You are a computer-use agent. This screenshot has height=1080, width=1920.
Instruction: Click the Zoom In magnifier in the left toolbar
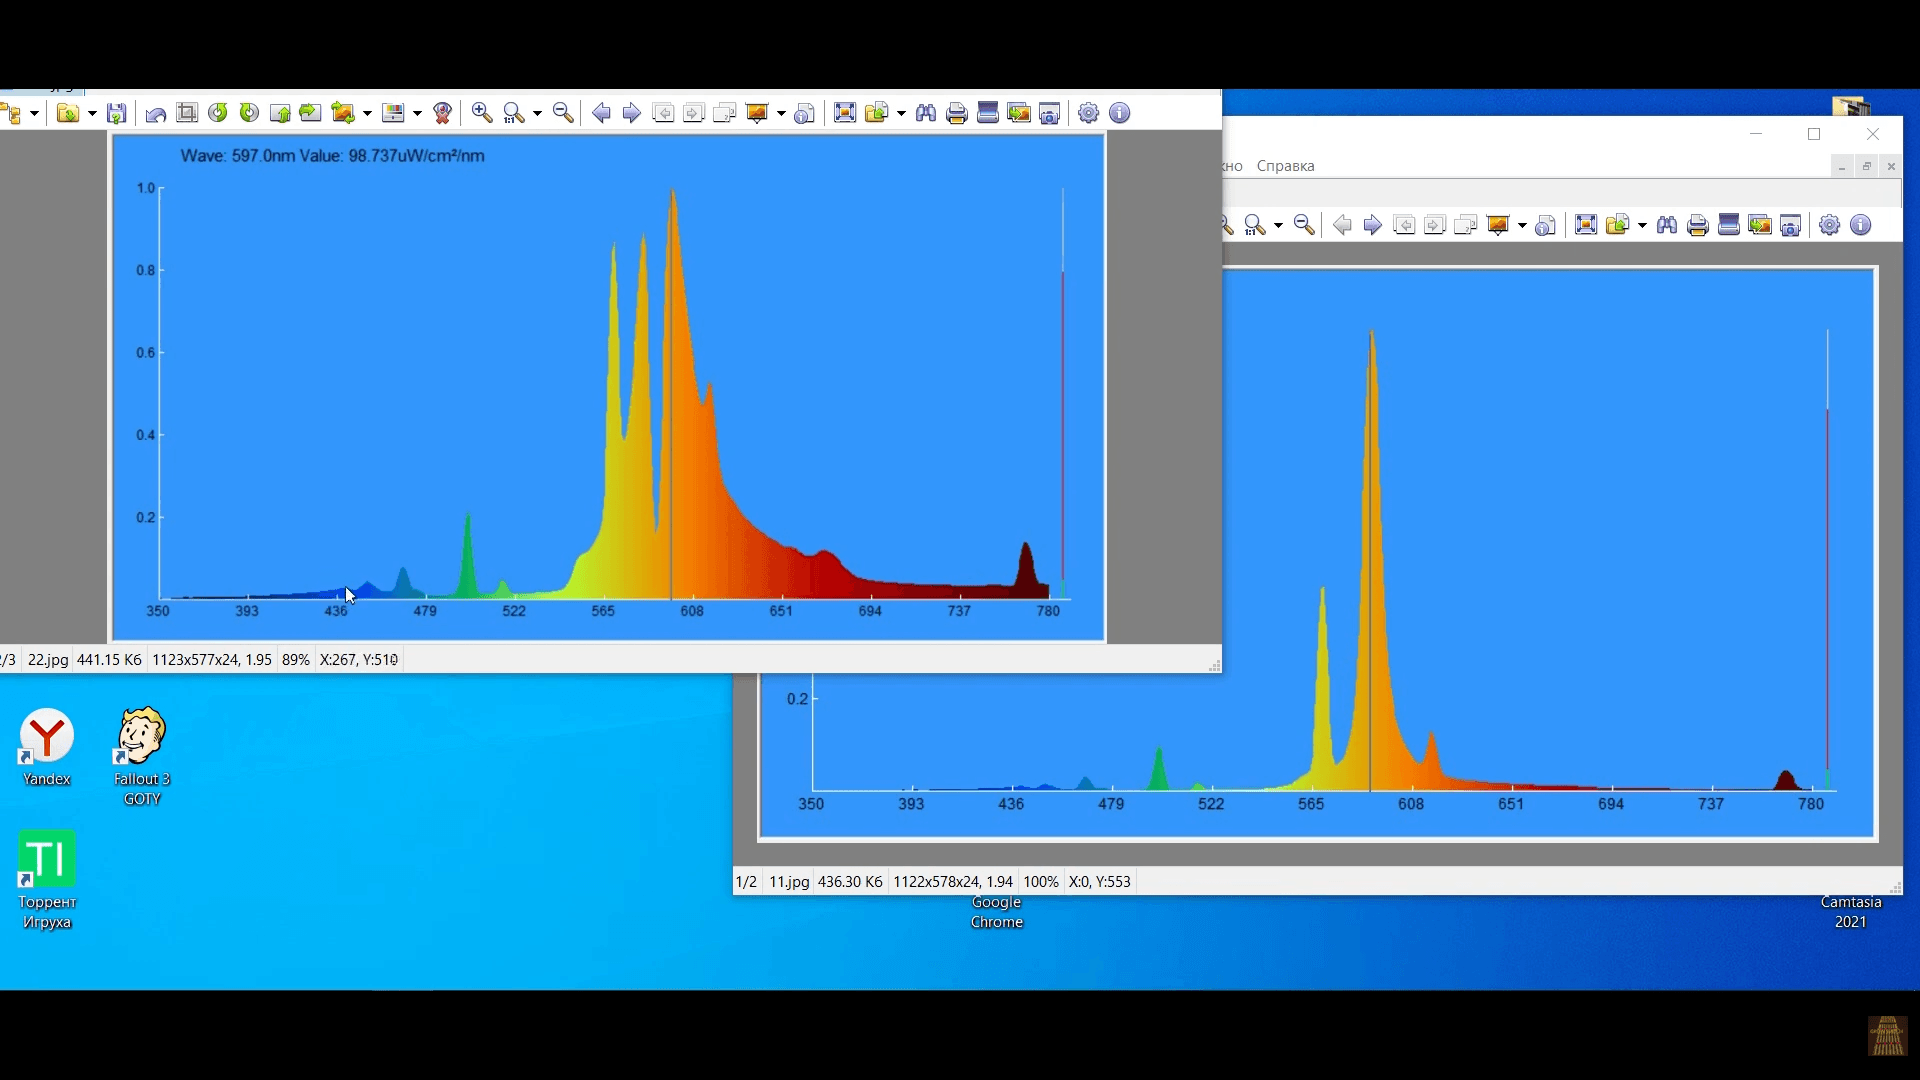coord(482,113)
